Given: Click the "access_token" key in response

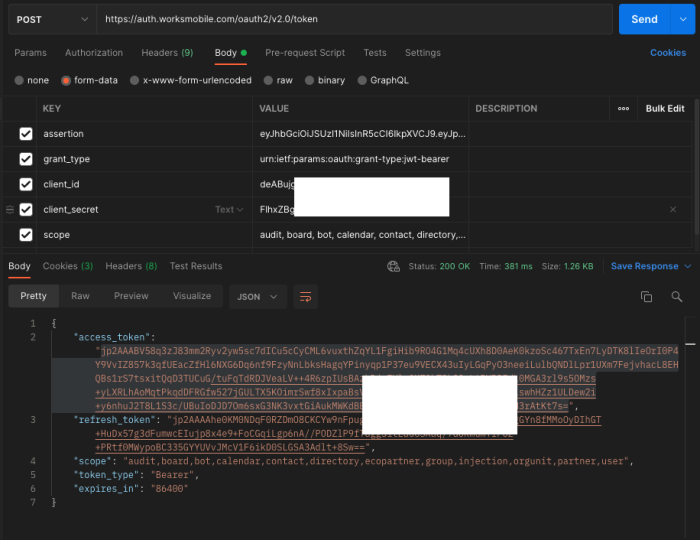Looking at the screenshot, I should (112, 337).
